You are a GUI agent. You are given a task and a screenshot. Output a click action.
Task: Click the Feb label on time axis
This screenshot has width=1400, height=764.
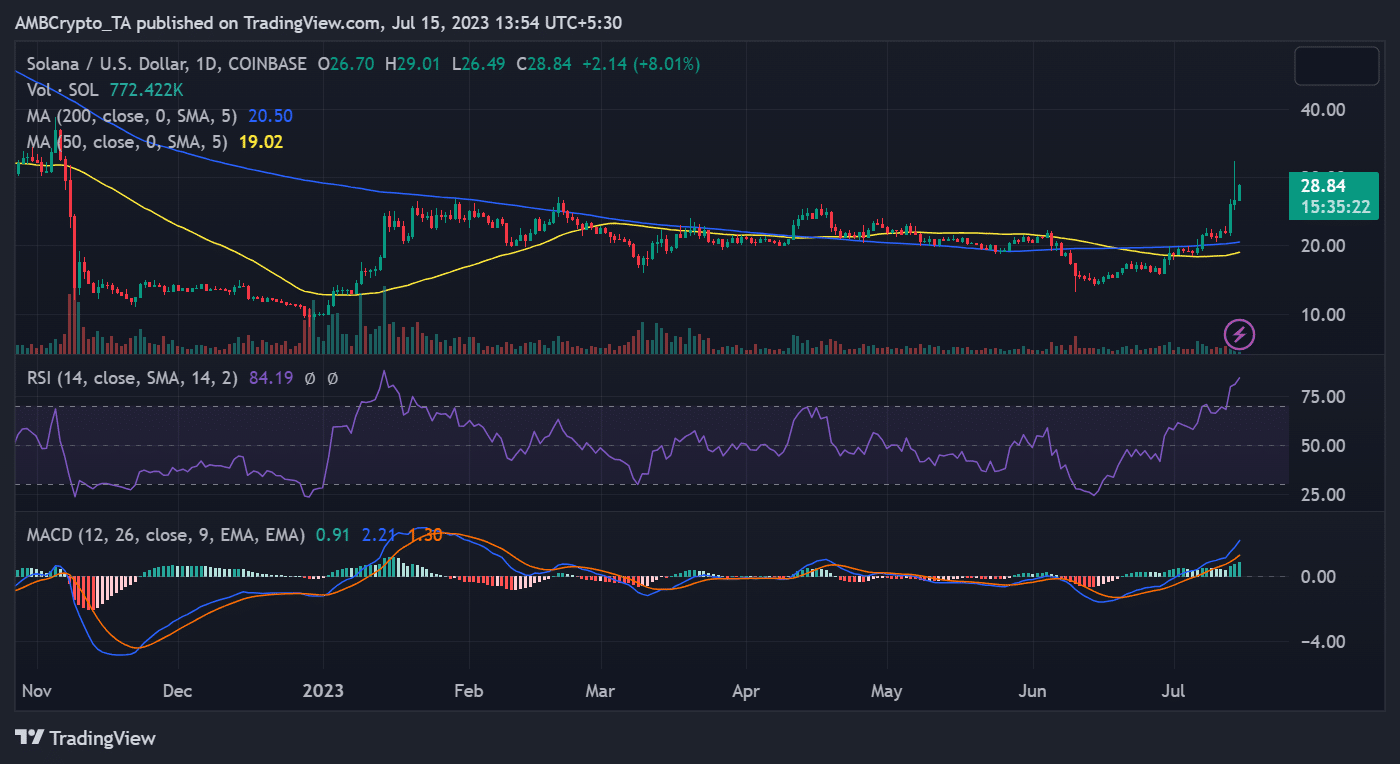pyautogui.click(x=468, y=691)
